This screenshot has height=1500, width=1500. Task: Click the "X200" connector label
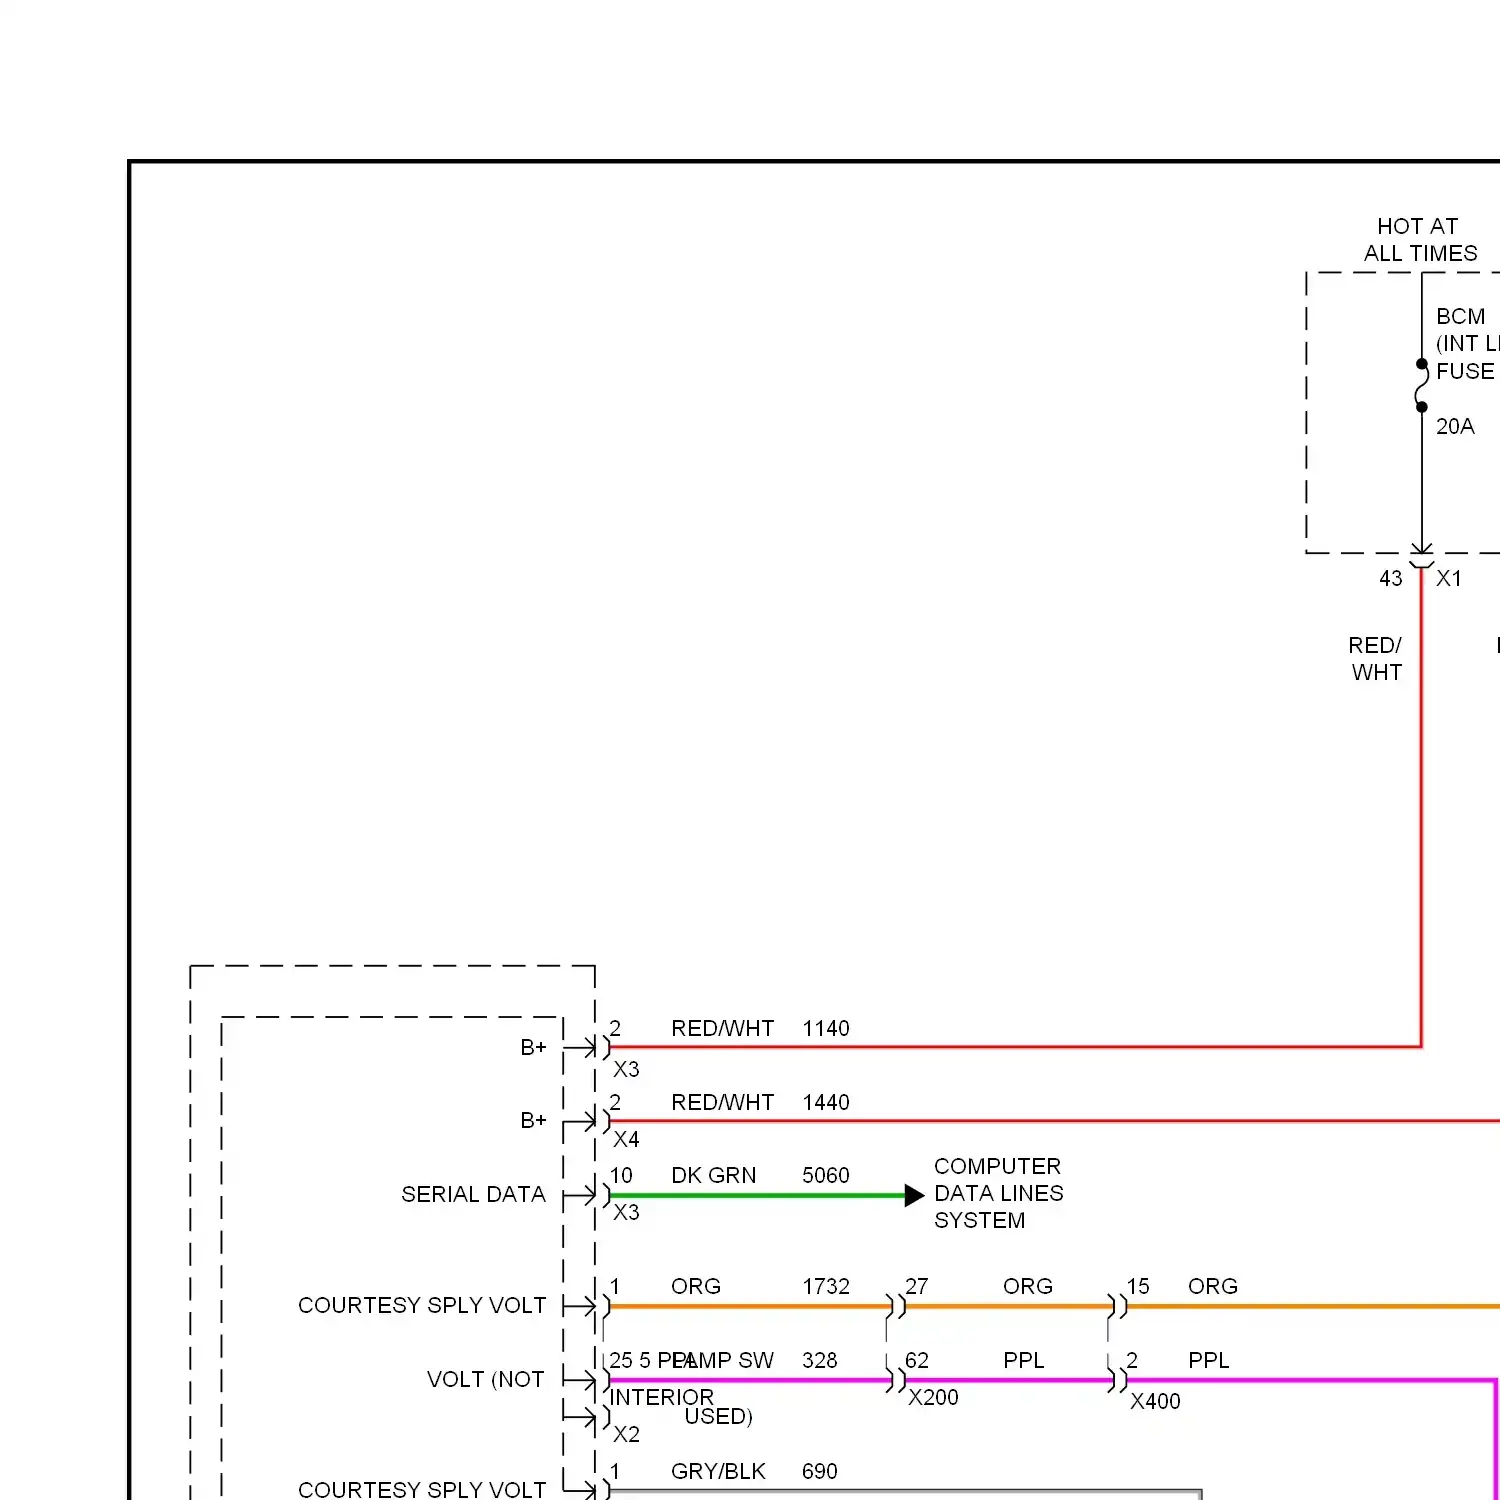pos(933,1397)
